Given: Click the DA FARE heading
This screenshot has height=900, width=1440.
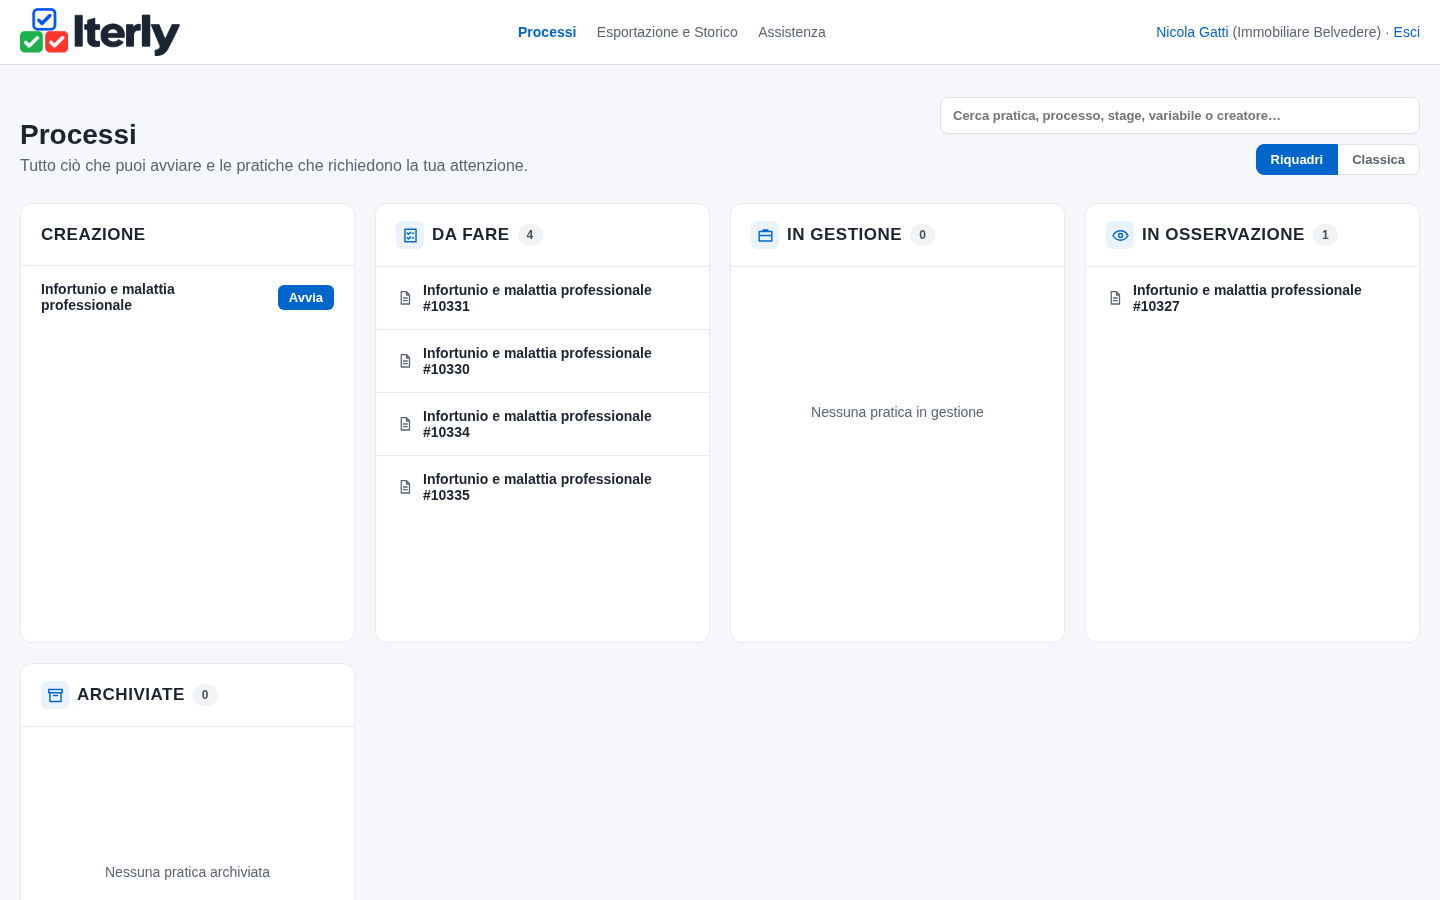Looking at the screenshot, I should click(x=470, y=234).
